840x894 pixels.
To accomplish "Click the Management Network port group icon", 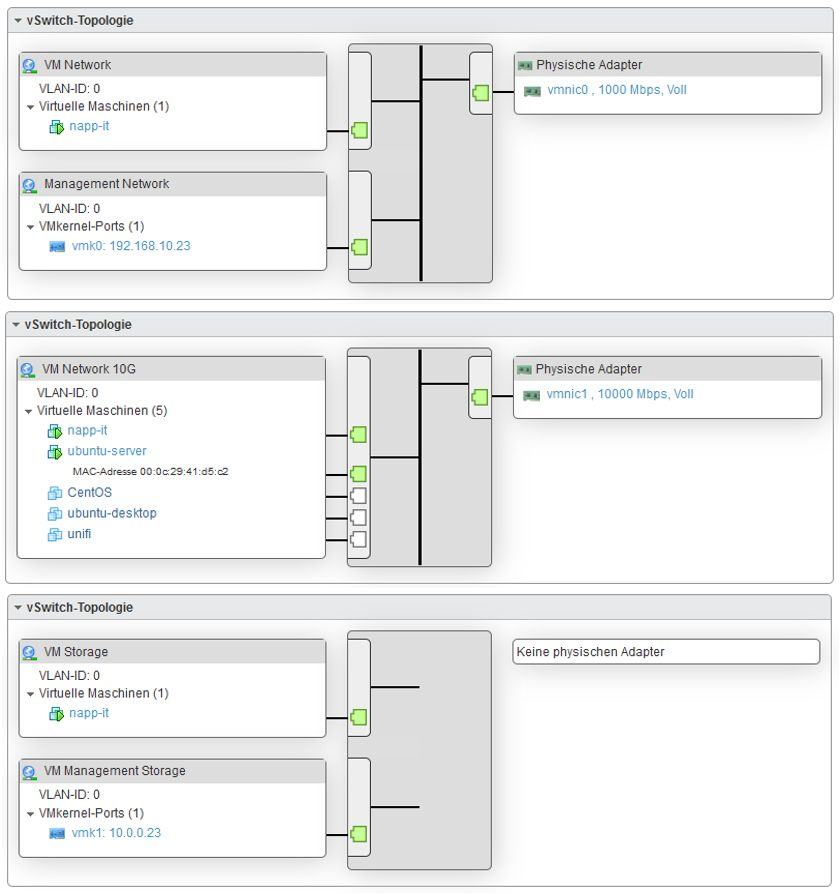I will tap(29, 185).
